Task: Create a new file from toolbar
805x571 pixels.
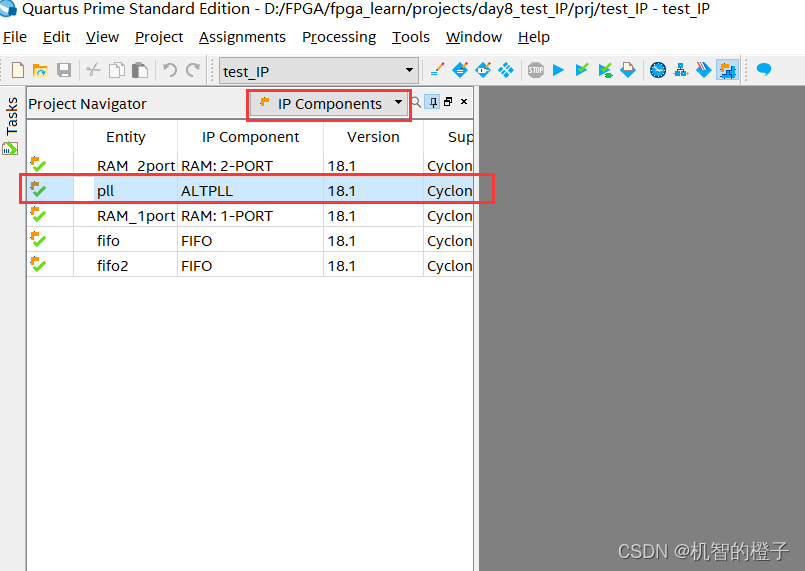Action: pos(17,70)
